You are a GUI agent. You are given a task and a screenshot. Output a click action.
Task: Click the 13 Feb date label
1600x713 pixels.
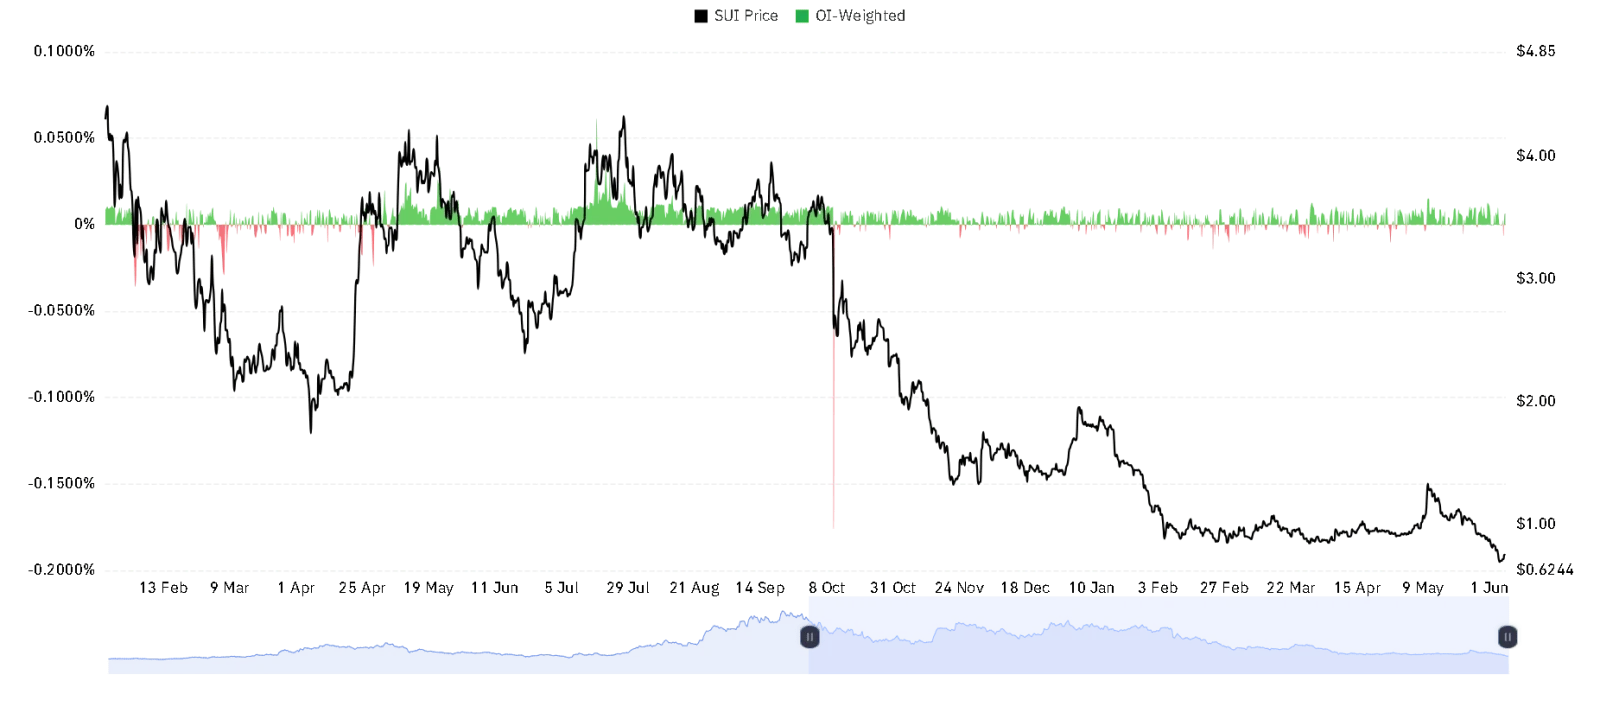point(163,588)
